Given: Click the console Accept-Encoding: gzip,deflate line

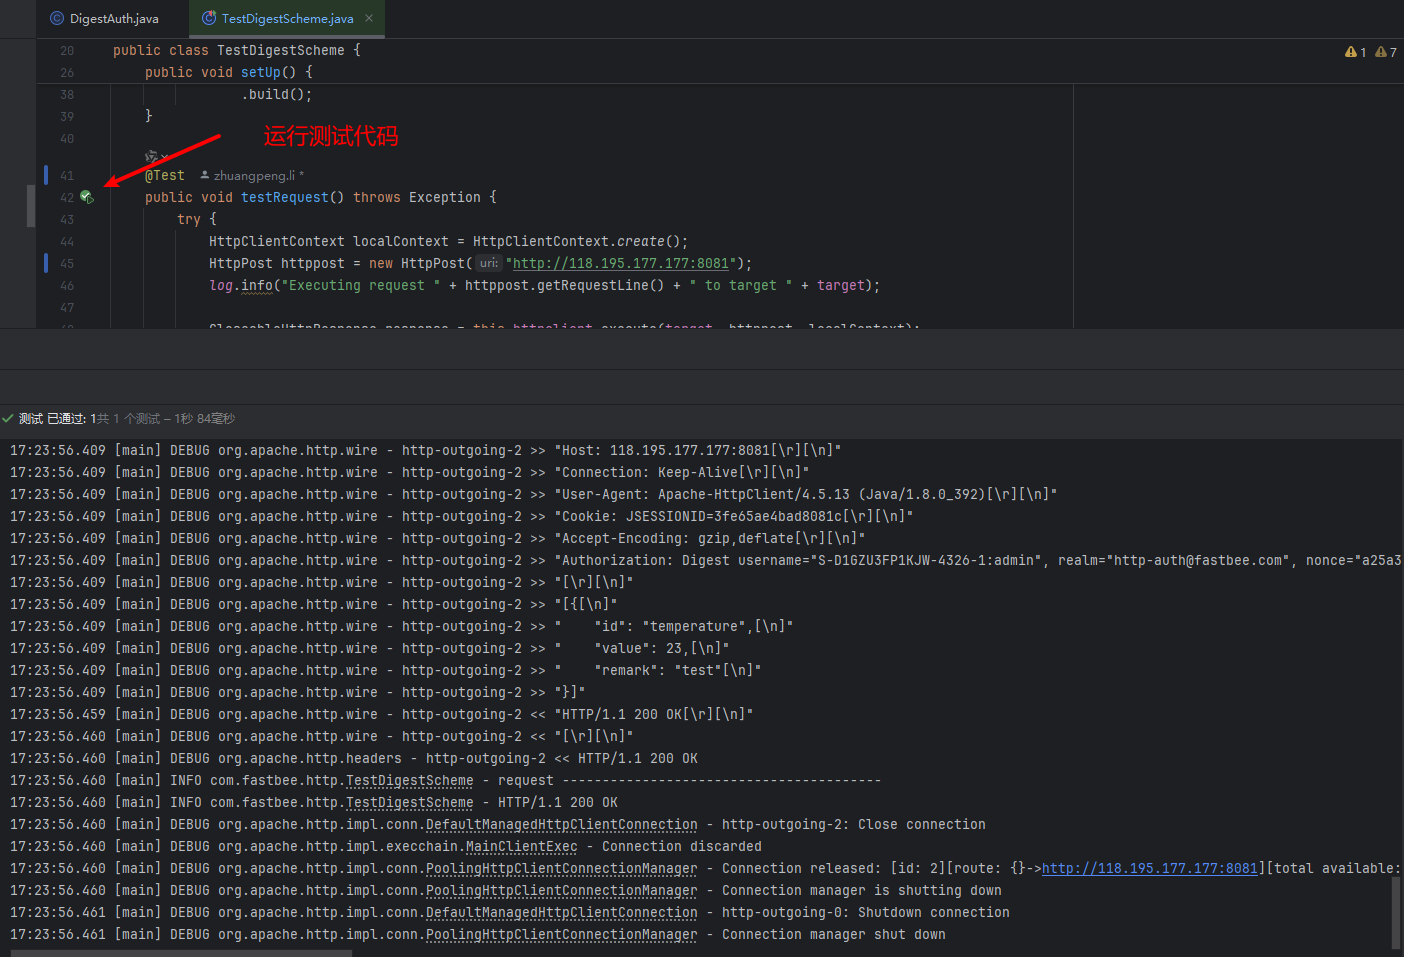Looking at the screenshot, I should [x=438, y=538].
